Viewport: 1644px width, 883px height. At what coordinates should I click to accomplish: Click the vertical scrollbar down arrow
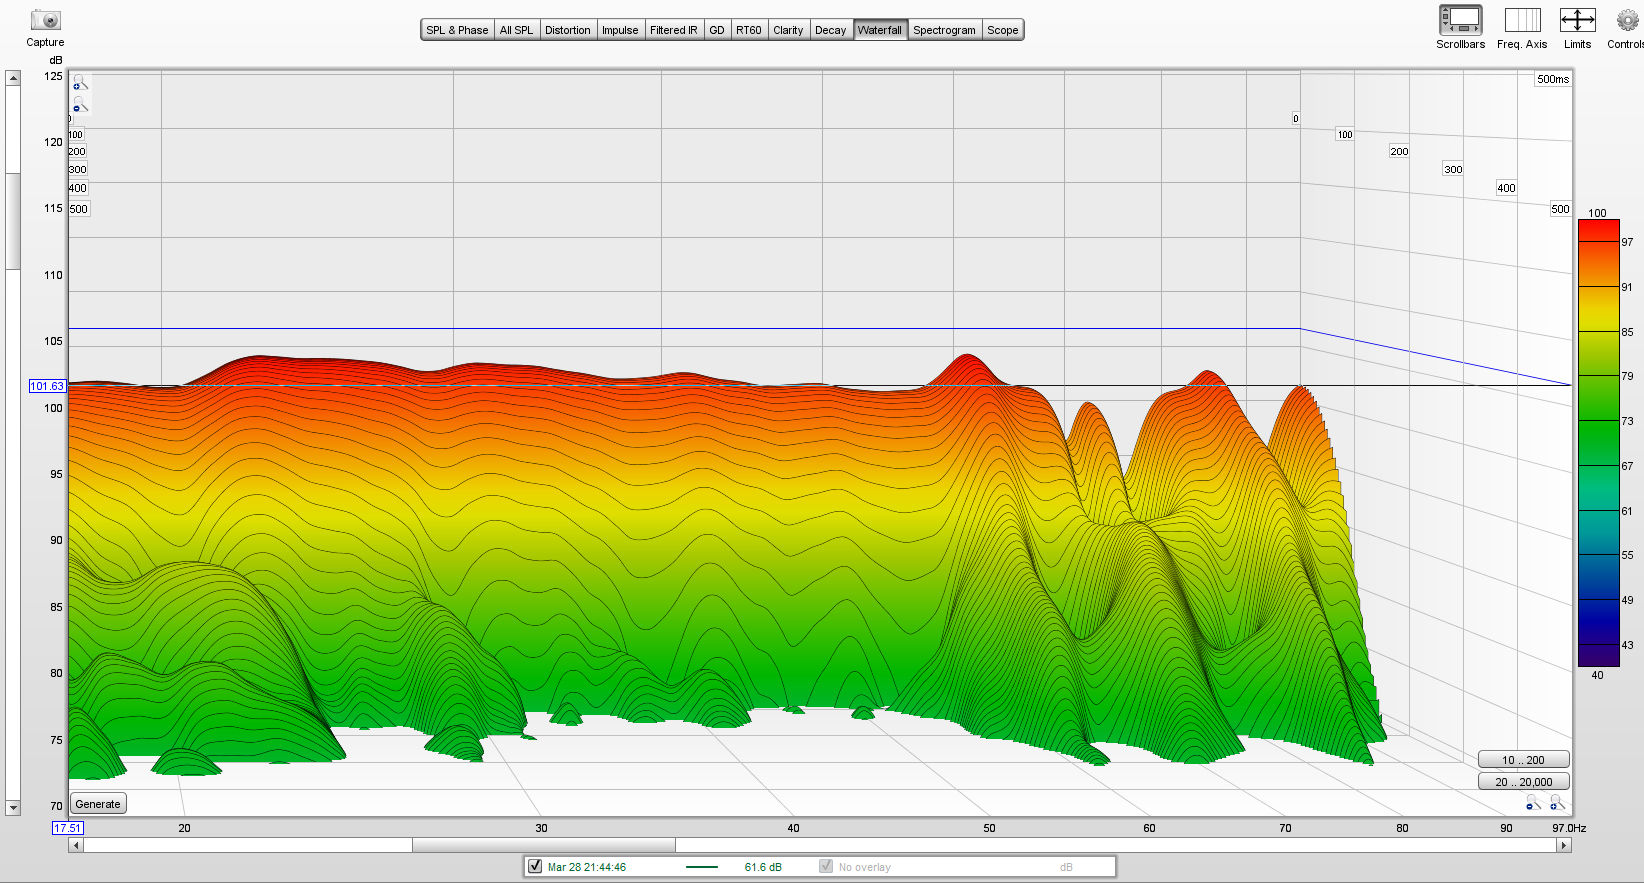13,807
